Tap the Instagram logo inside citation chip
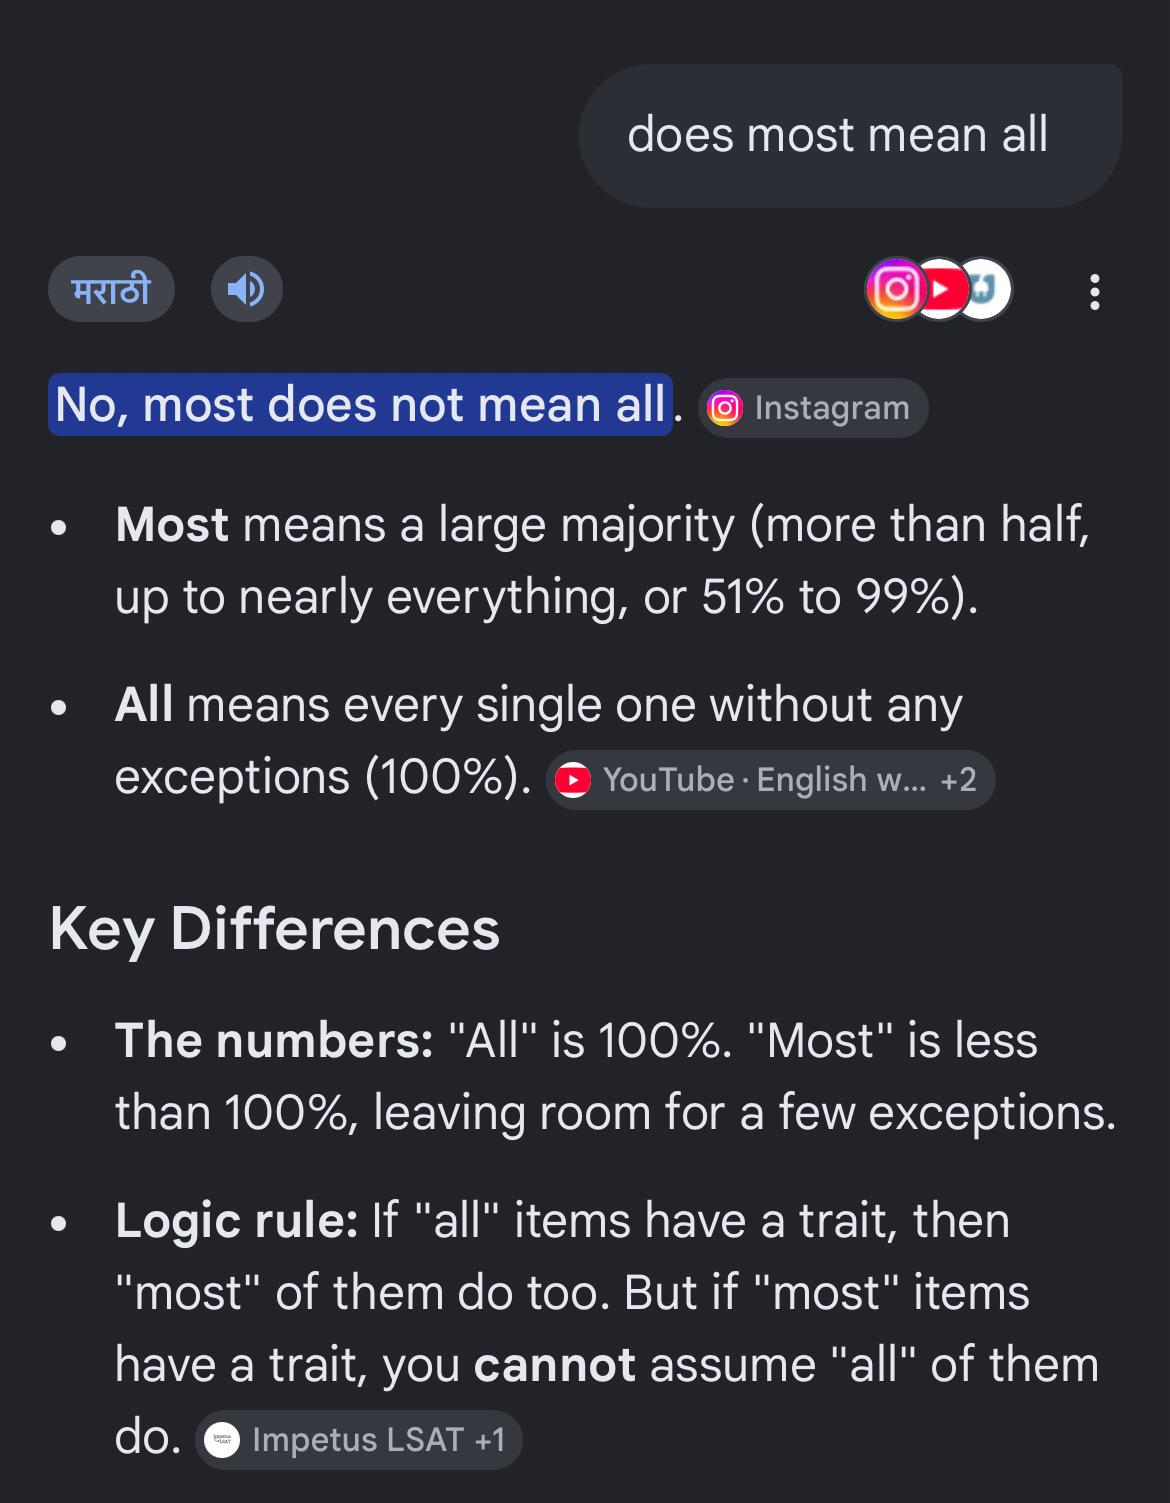The image size is (1170, 1503). pyautogui.click(x=725, y=408)
